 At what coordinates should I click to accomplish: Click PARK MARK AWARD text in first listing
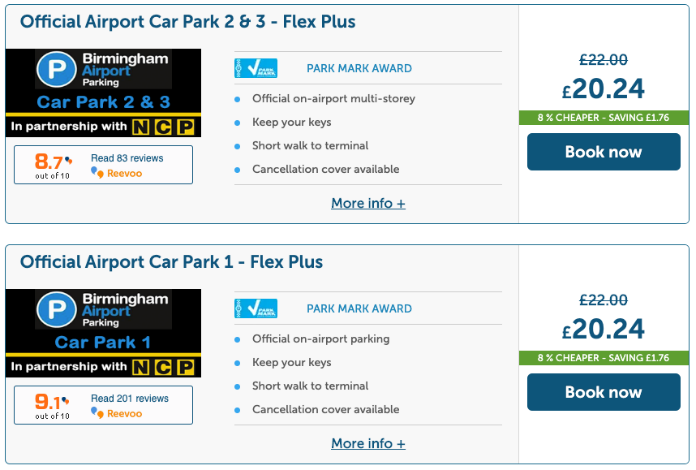point(359,69)
